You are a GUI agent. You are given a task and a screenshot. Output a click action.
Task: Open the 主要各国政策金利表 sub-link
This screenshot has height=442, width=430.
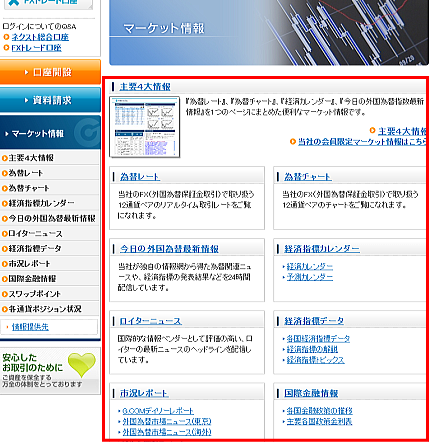(x=319, y=422)
